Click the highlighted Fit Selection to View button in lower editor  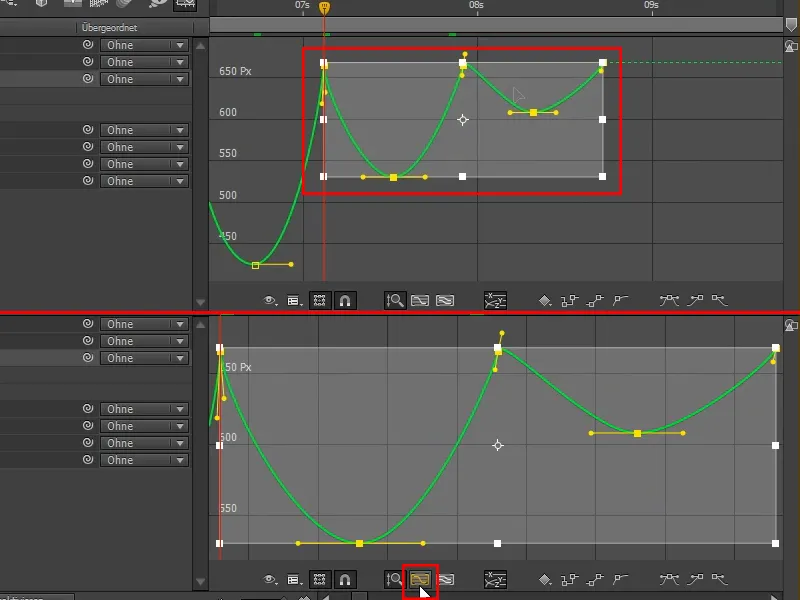[420, 580]
